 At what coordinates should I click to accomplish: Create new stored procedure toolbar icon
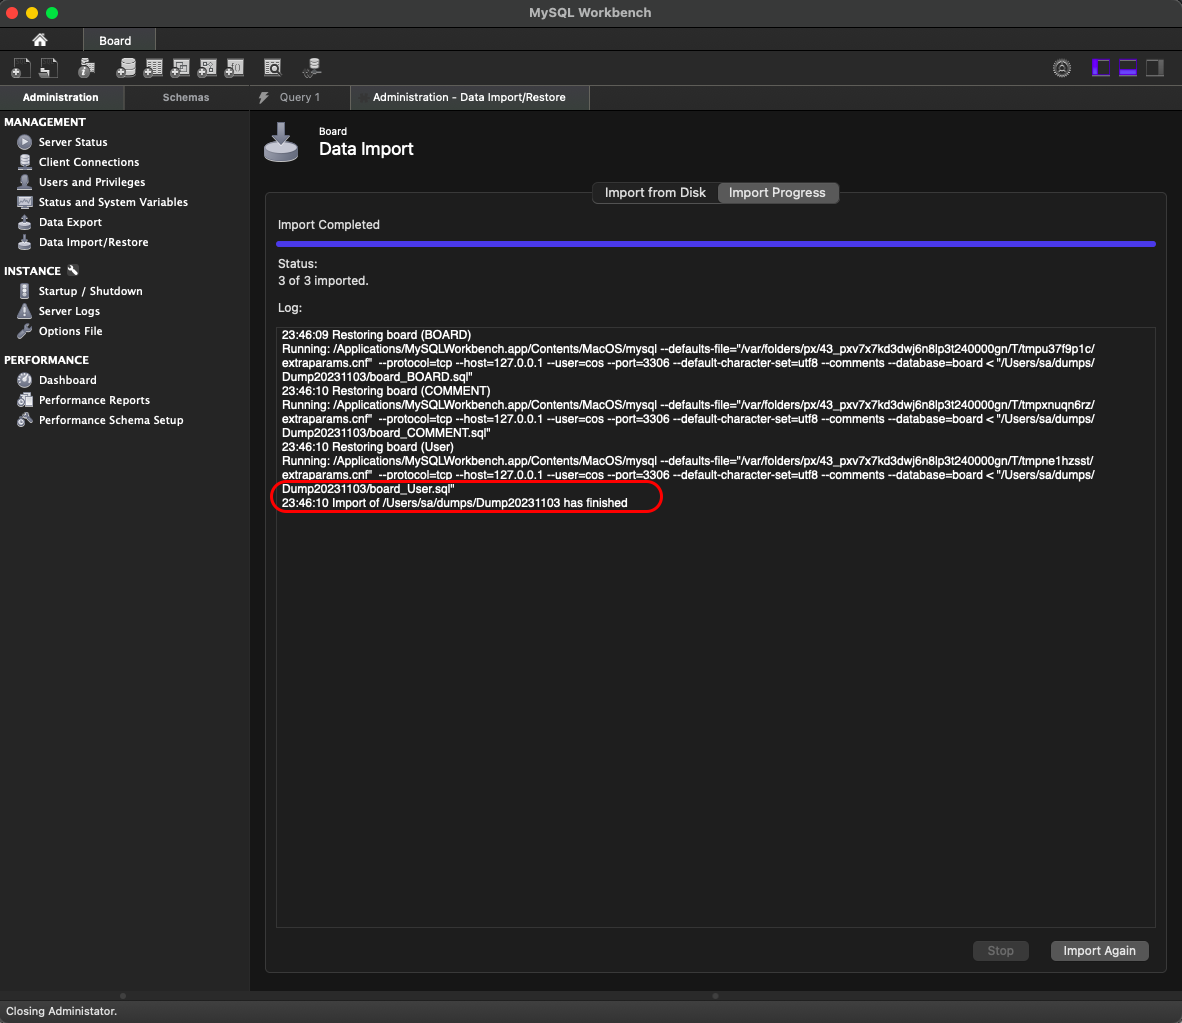(207, 68)
